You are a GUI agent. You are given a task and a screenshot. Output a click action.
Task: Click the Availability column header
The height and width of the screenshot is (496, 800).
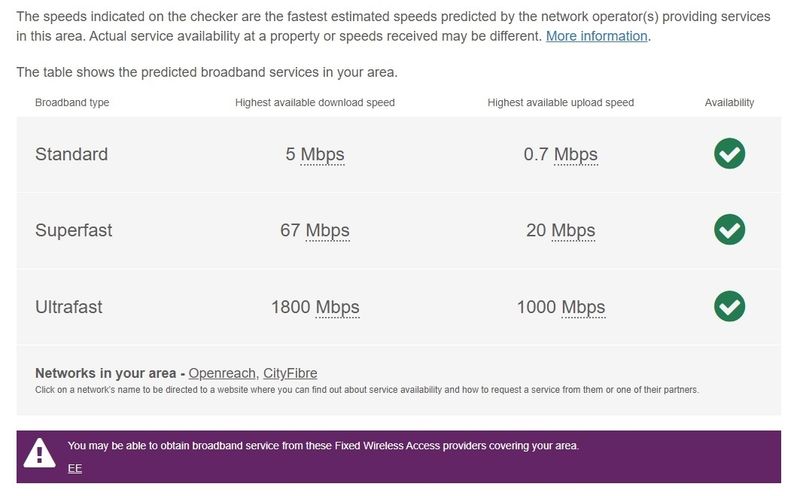click(729, 103)
